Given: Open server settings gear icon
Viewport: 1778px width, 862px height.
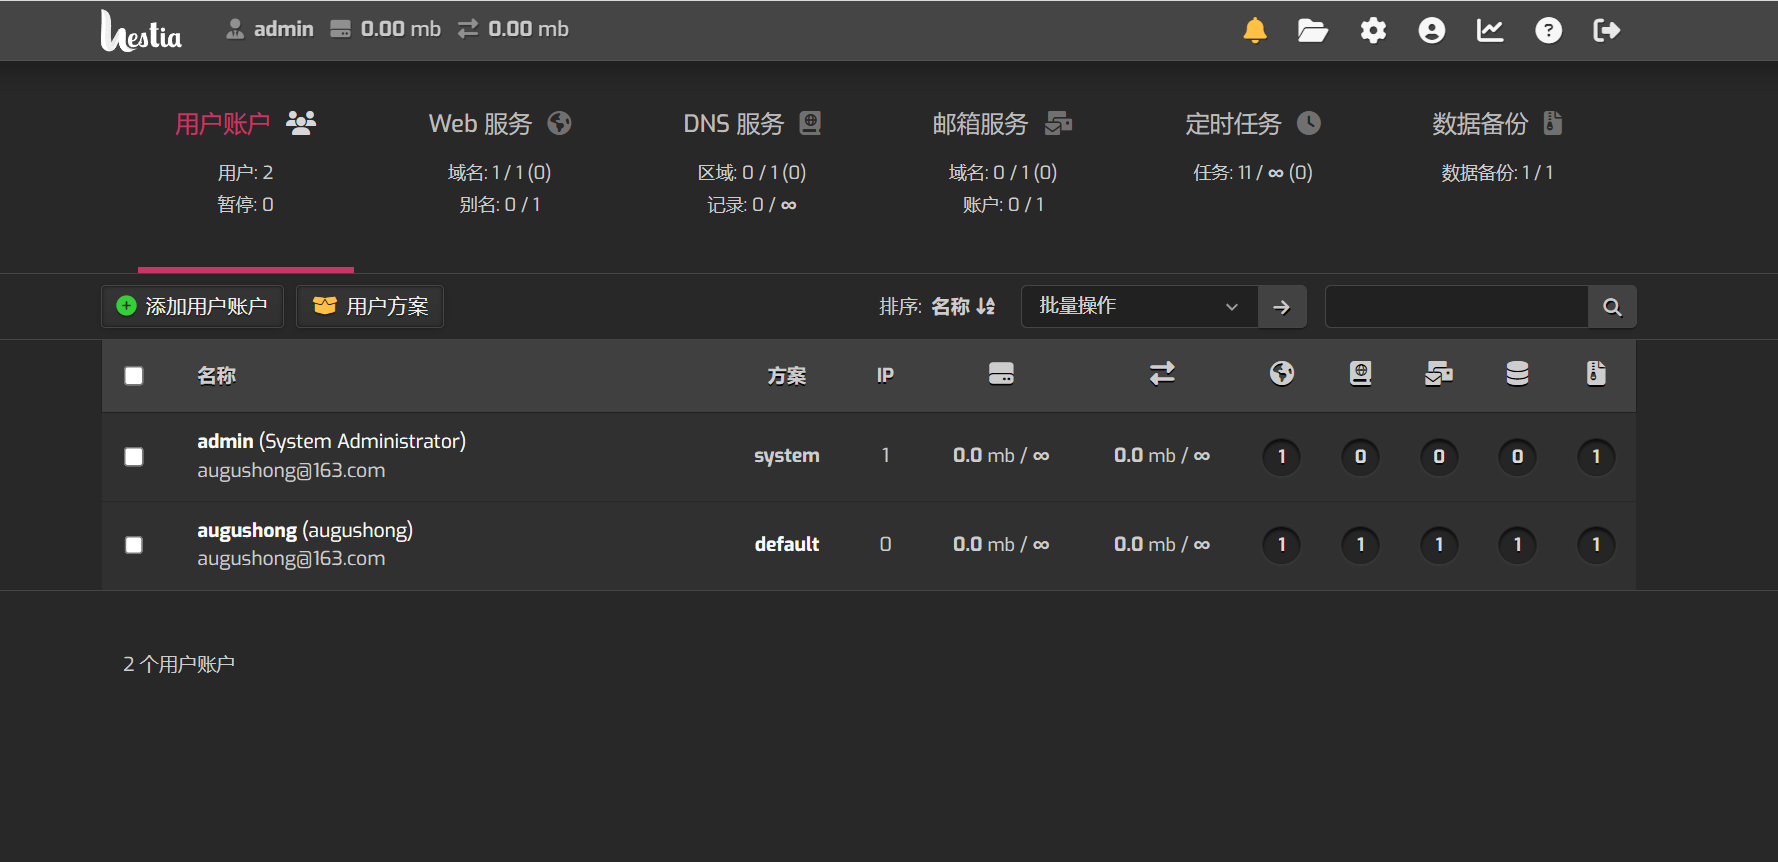Looking at the screenshot, I should (1373, 30).
